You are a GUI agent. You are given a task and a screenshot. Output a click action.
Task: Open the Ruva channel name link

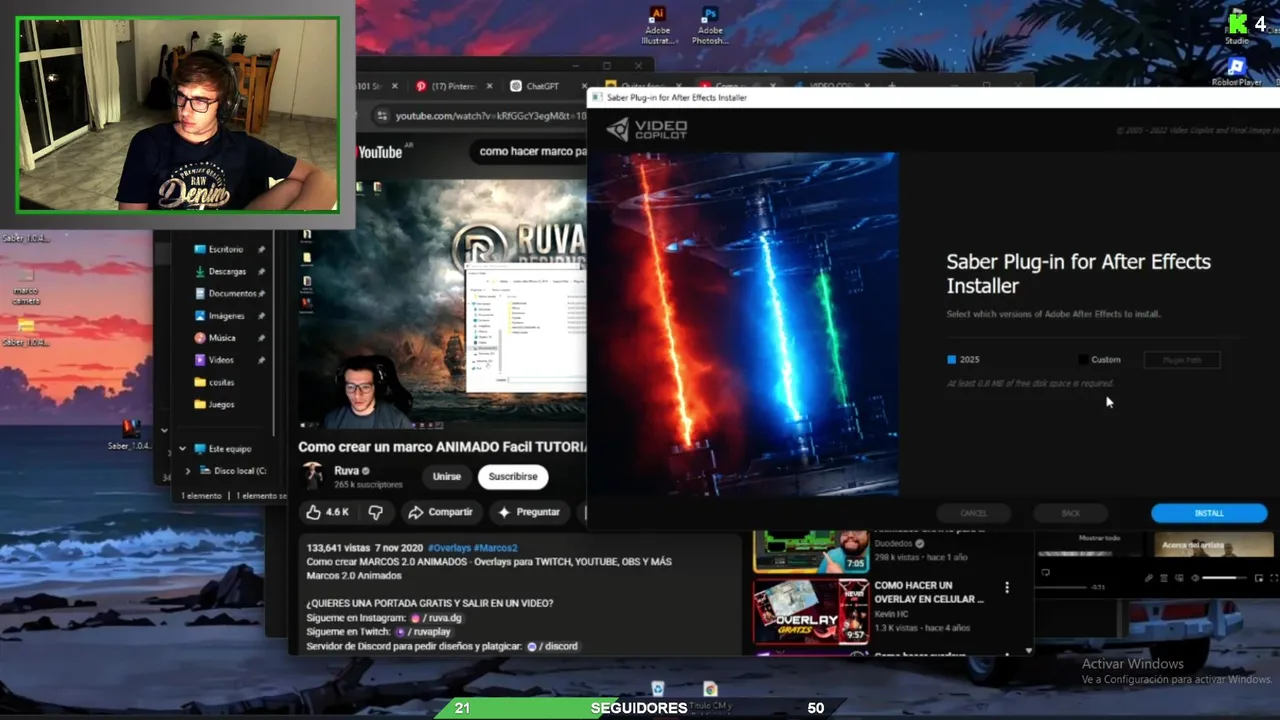point(346,470)
